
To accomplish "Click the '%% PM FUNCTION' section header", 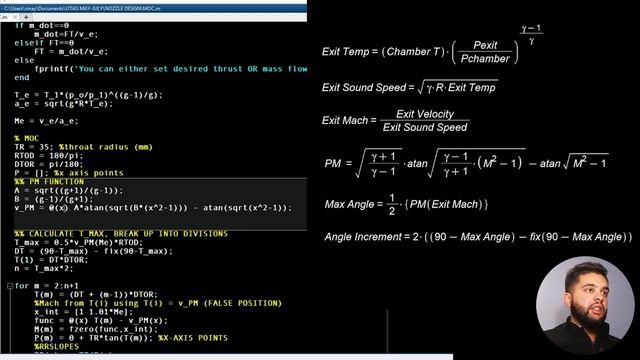I will [49, 182].
